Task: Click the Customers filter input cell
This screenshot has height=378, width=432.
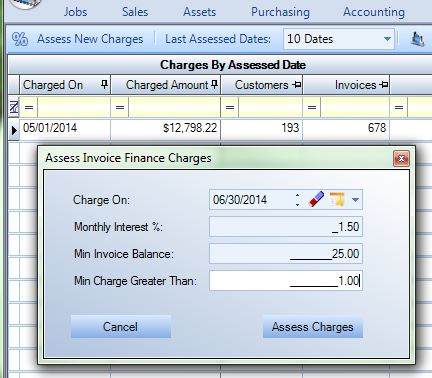Action: pyautogui.click(x=270, y=107)
